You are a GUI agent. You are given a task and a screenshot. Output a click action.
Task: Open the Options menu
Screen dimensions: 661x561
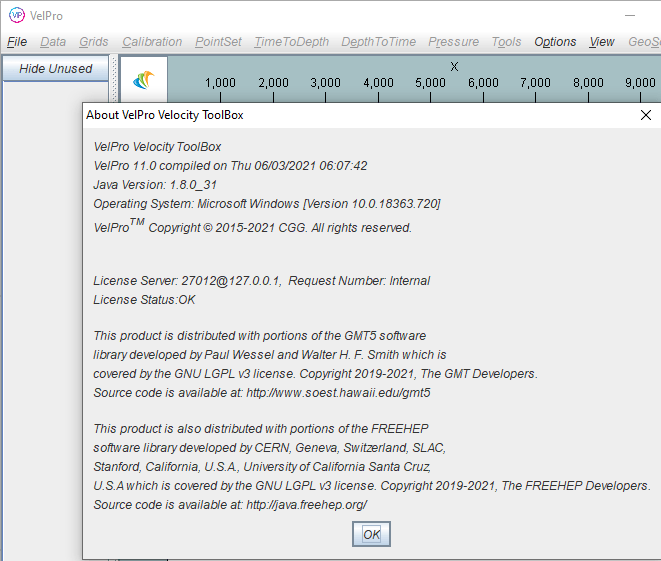click(x=555, y=42)
